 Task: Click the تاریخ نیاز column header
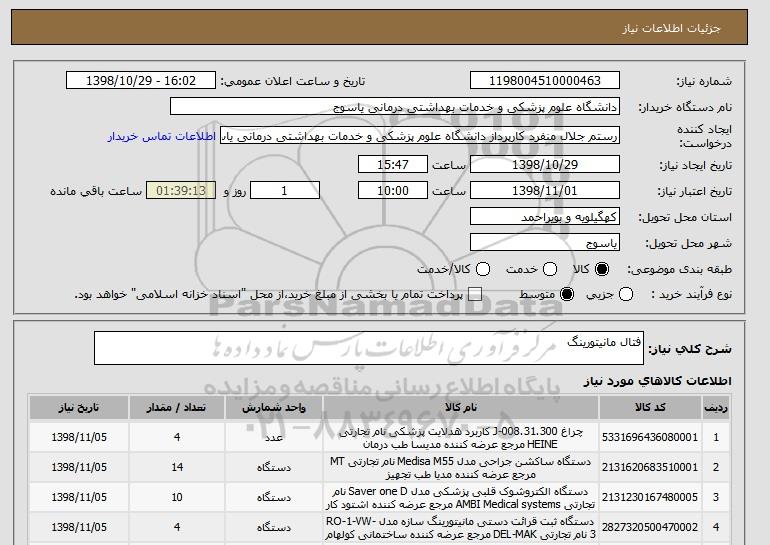79,408
